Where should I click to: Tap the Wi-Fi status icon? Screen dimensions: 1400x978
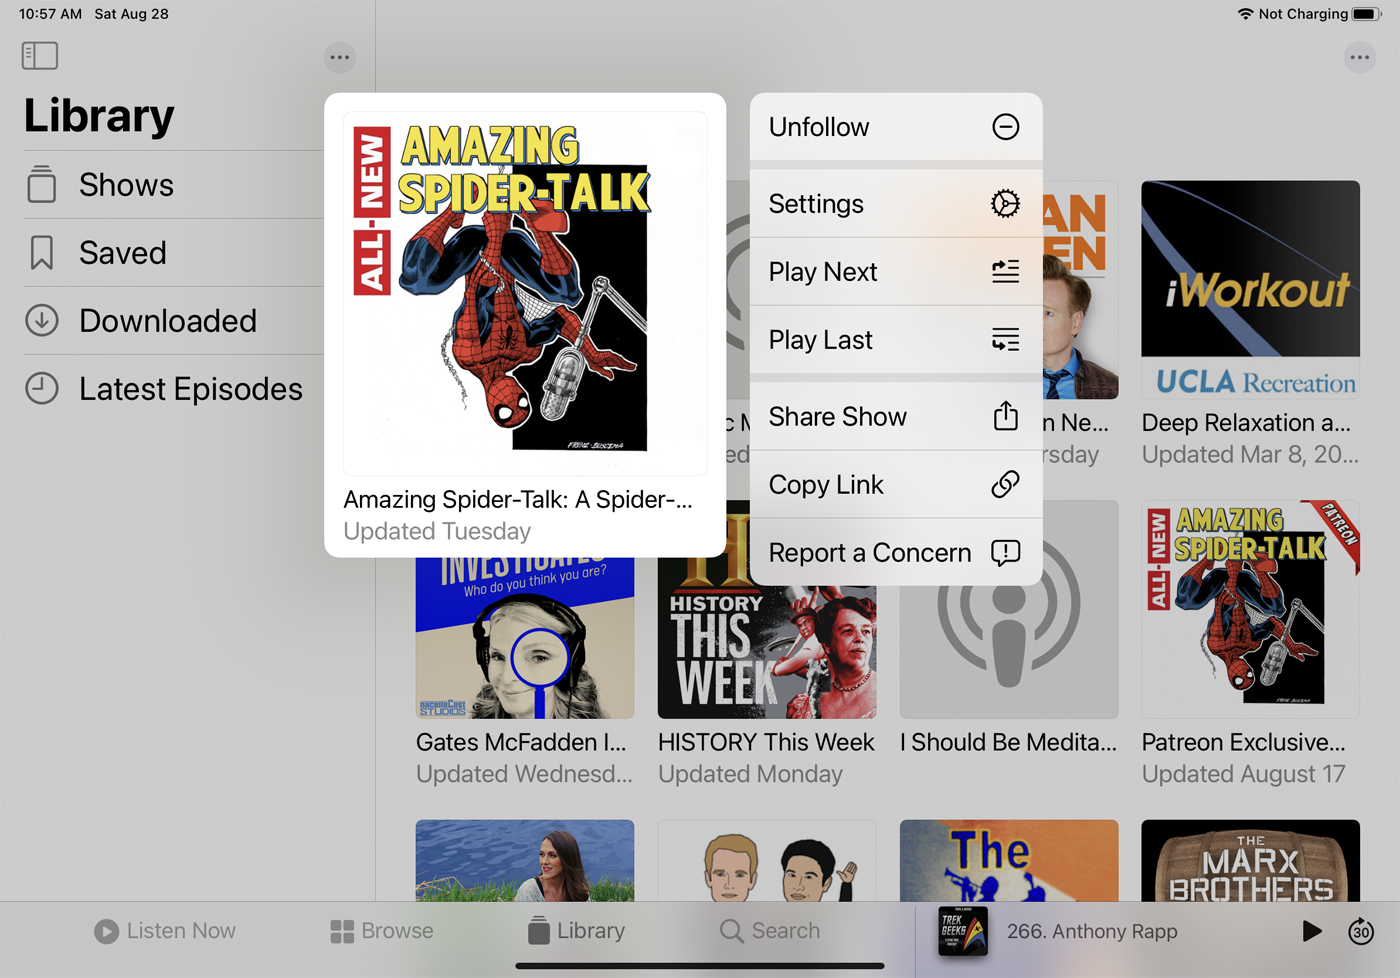(1245, 14)
